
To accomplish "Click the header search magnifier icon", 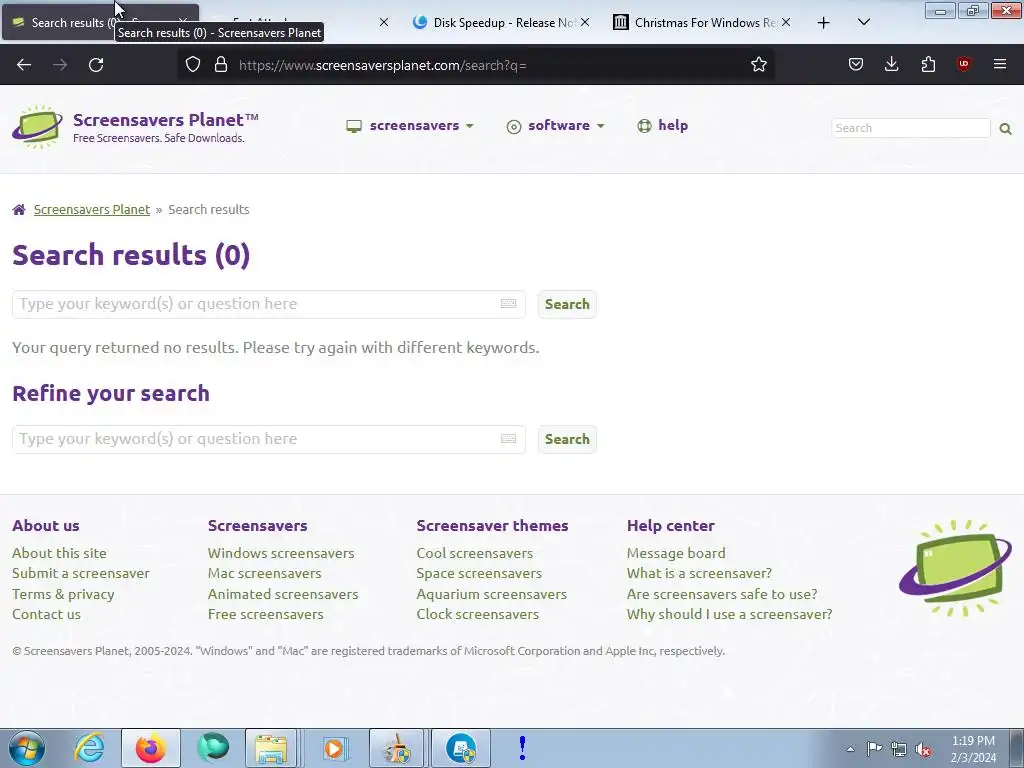I will (1005, 129).
